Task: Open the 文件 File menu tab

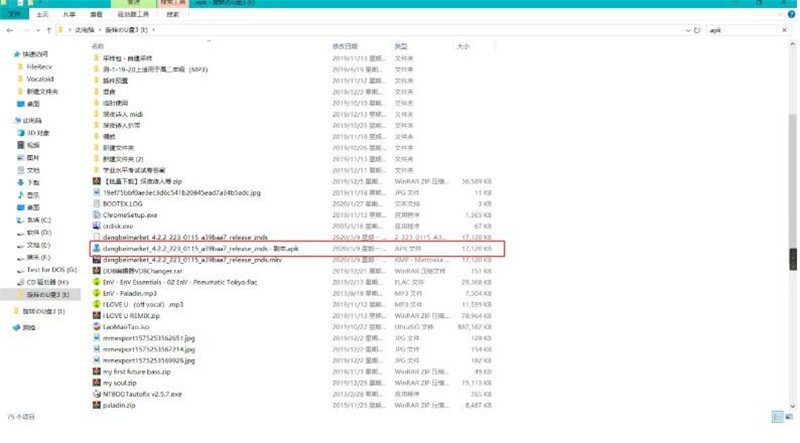Action: pos(14,14)
